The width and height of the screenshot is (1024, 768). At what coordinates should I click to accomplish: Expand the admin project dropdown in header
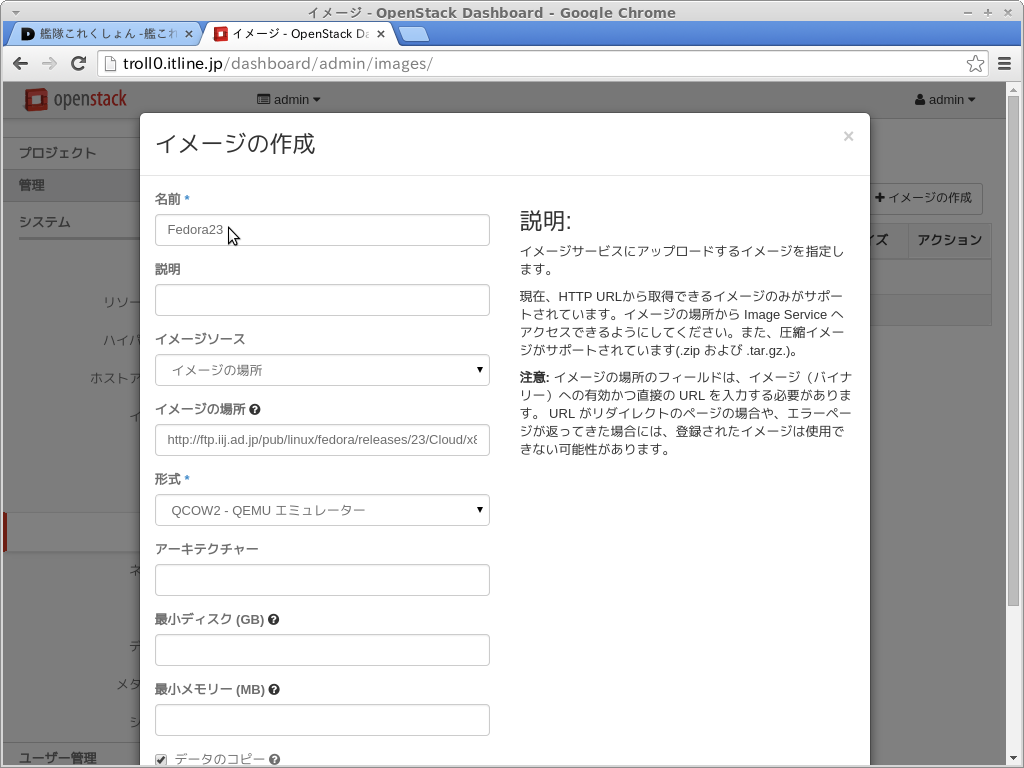pyautogui.click(x=289, y=100)
